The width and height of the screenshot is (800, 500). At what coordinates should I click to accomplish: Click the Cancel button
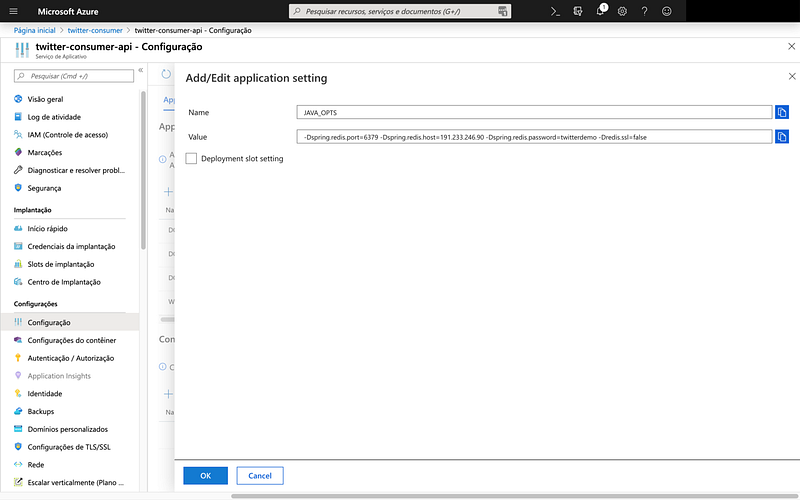pos(260,476)
